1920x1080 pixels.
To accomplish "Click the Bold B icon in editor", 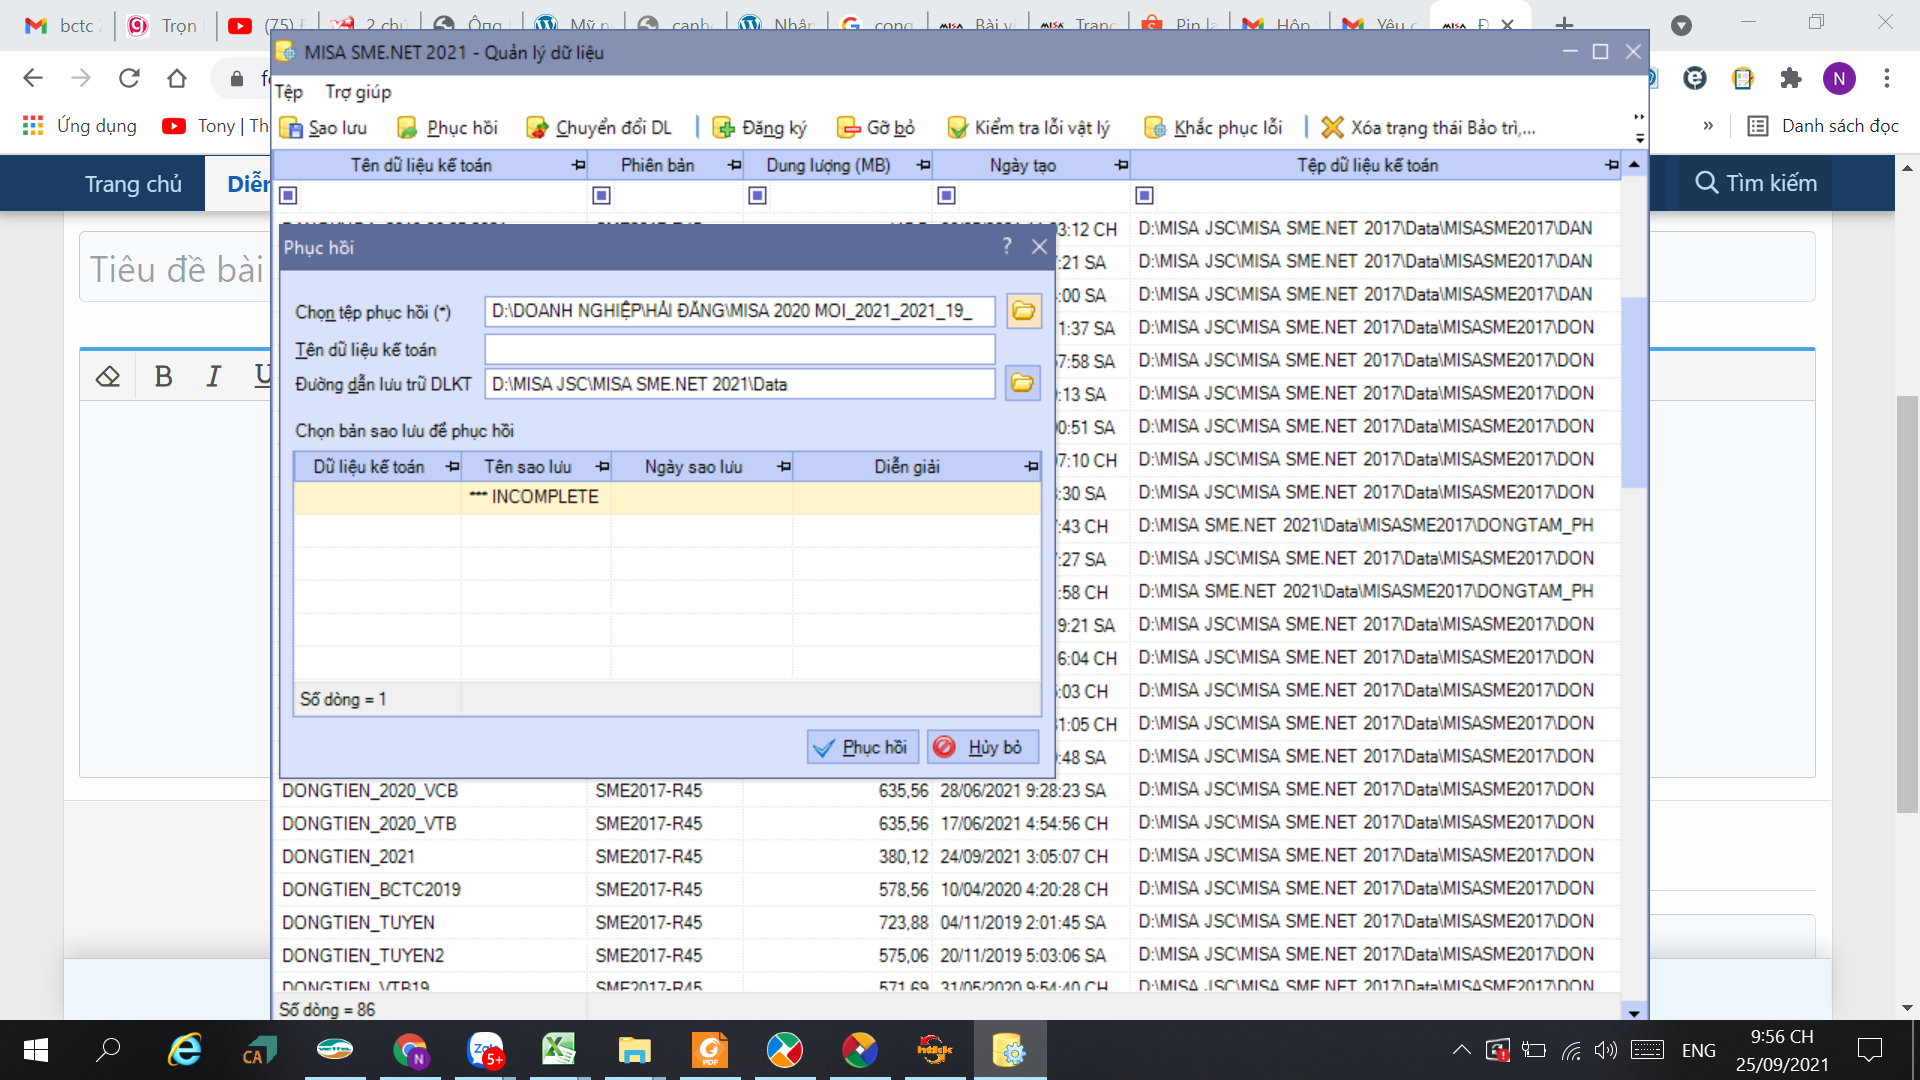I will coord(163,376).
